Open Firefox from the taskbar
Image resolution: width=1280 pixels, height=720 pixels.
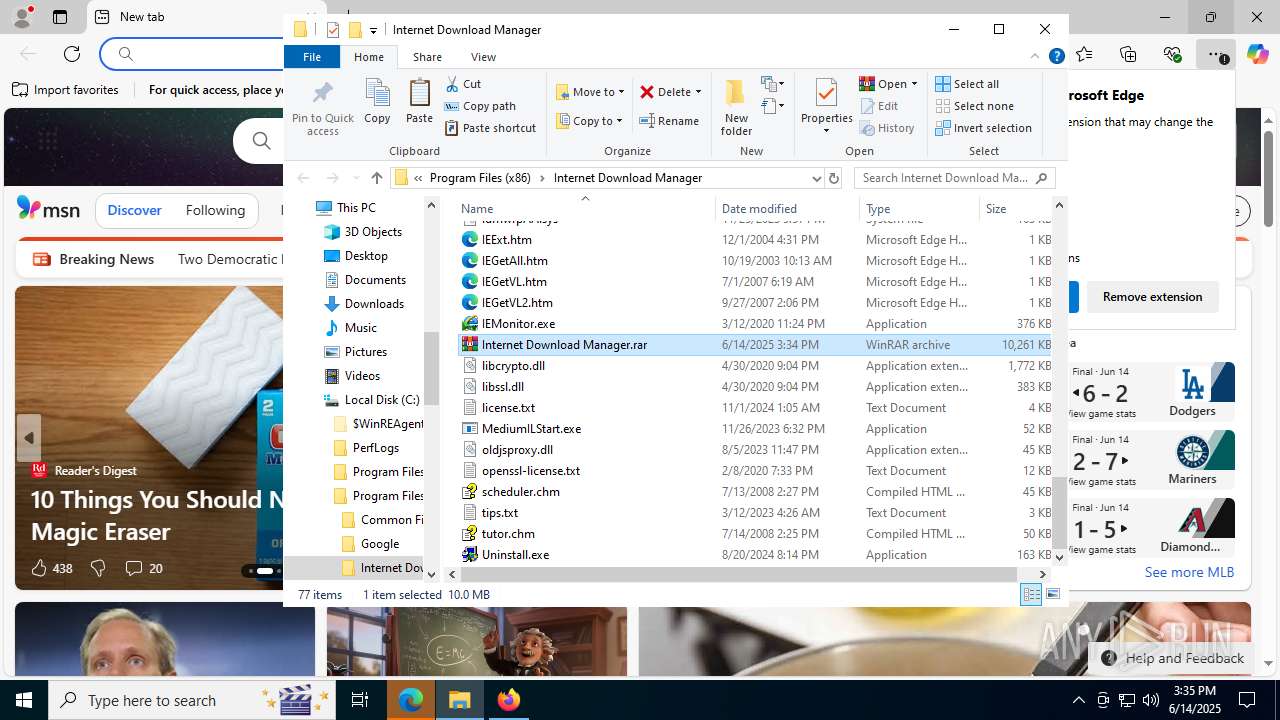[x=509, y=700]
